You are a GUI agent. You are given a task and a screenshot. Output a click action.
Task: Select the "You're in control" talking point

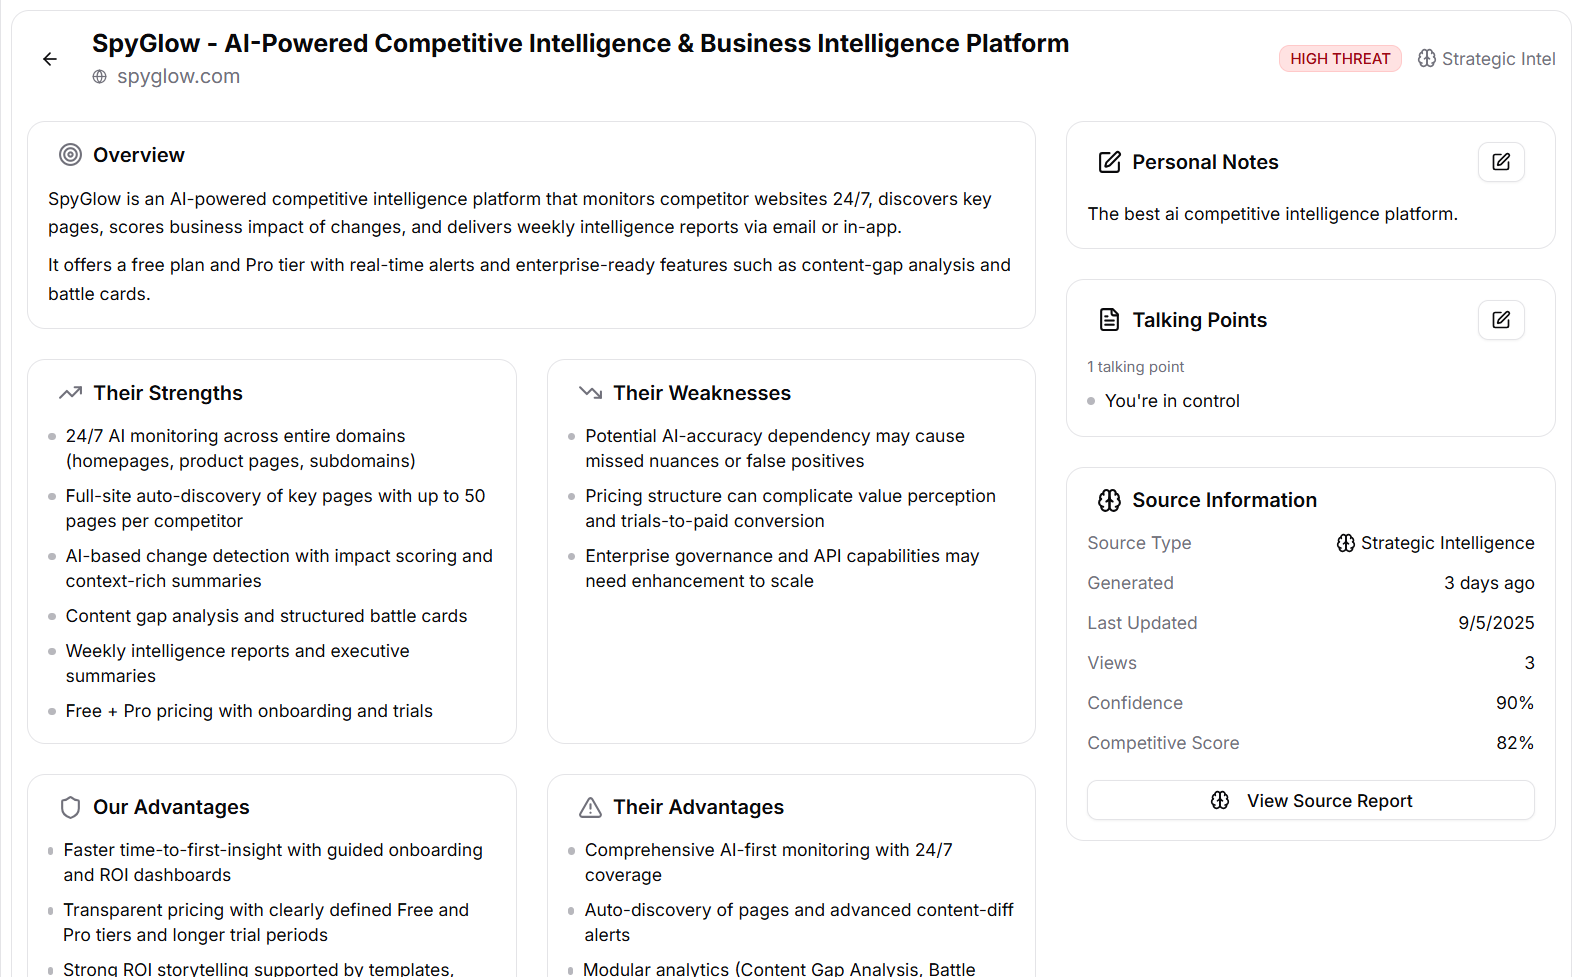1172,401
